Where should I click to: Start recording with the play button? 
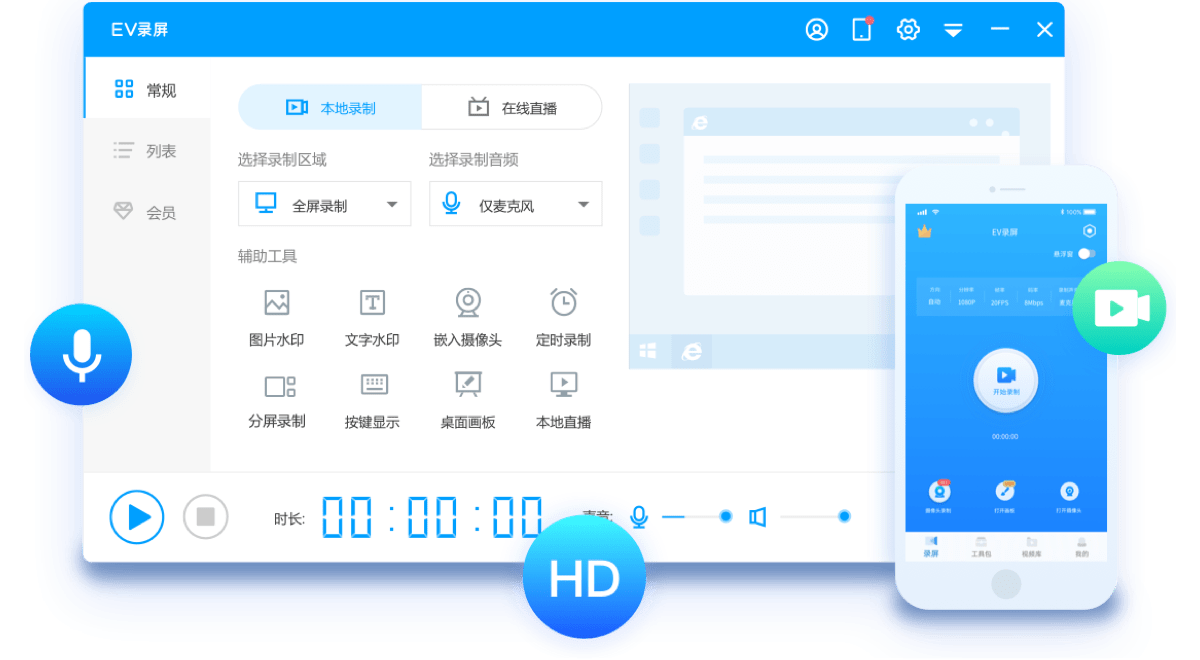(137, 517)
